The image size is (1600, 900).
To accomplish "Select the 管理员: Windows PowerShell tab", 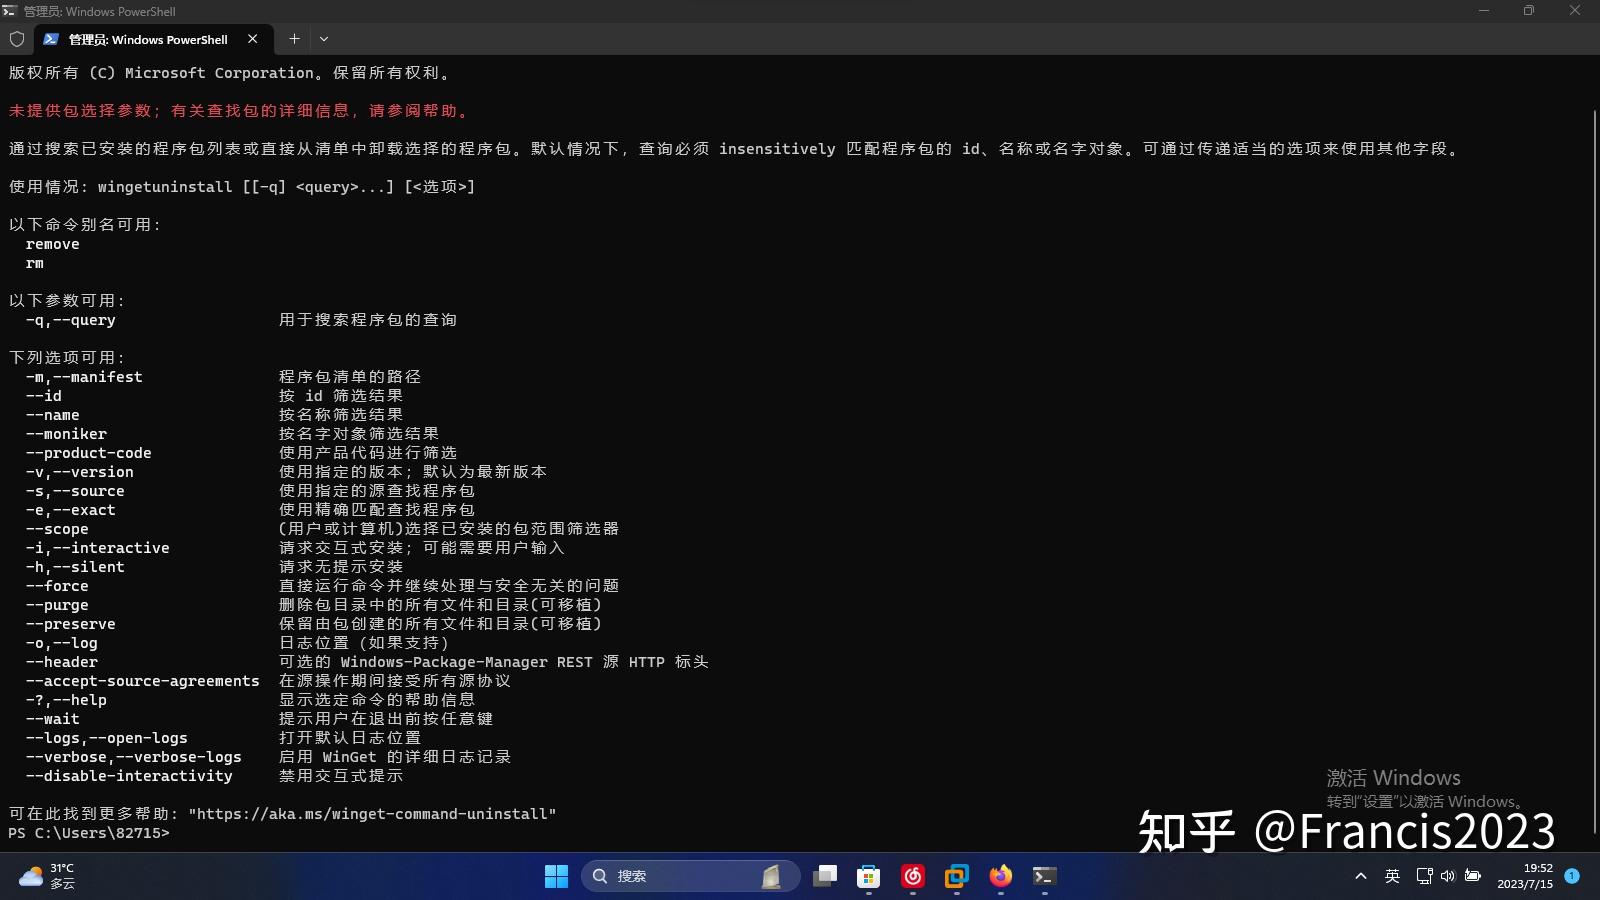I will [x=153, y=39].
